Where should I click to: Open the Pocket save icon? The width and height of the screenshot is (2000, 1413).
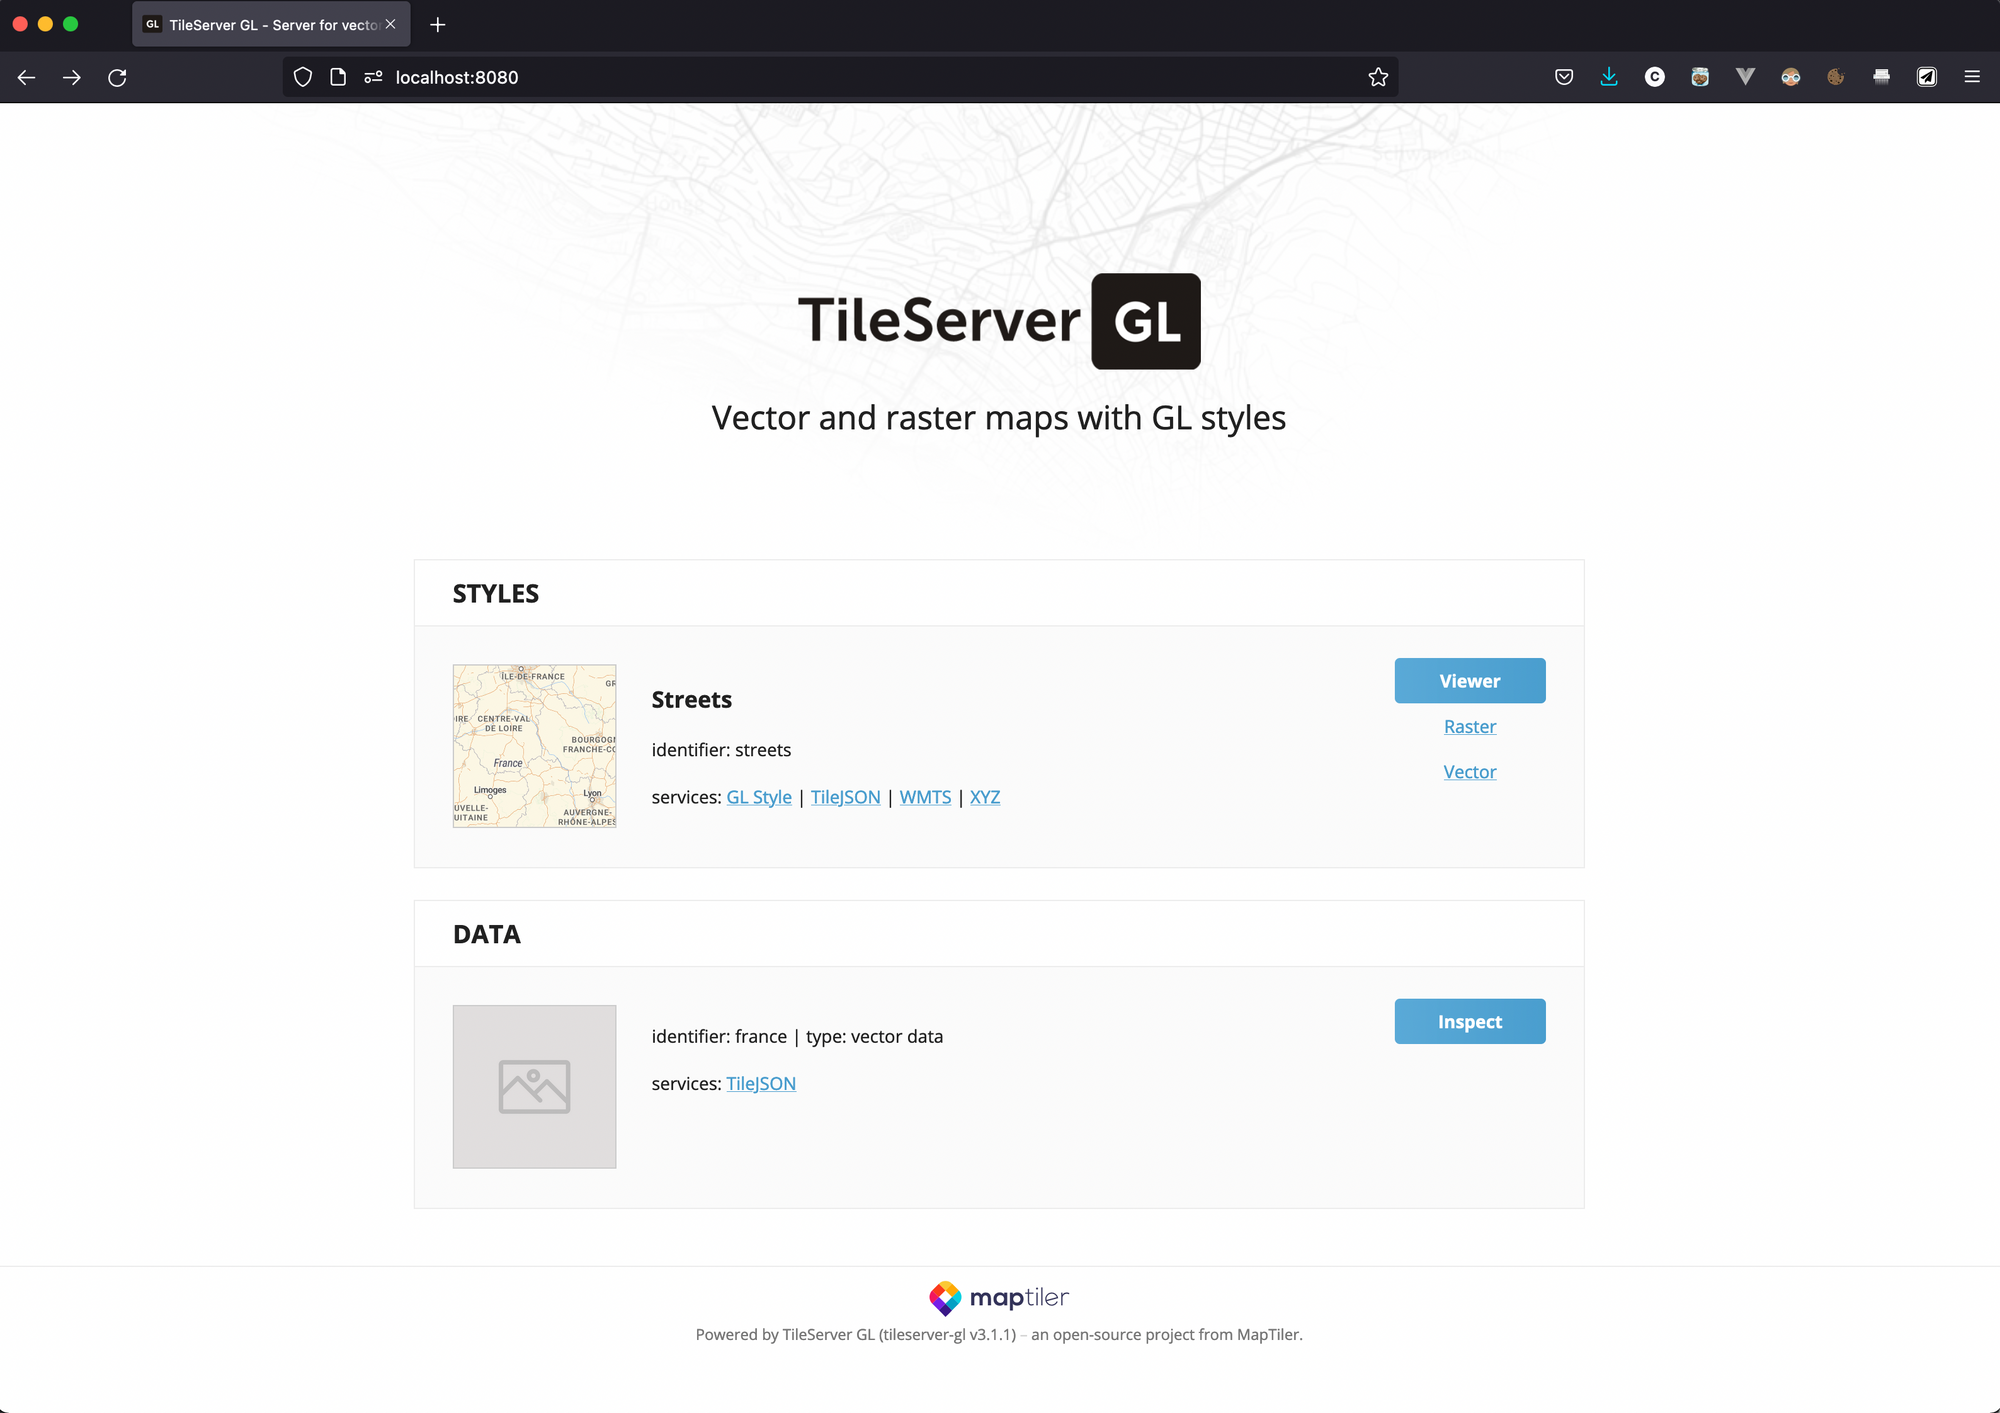(1564, 77)
